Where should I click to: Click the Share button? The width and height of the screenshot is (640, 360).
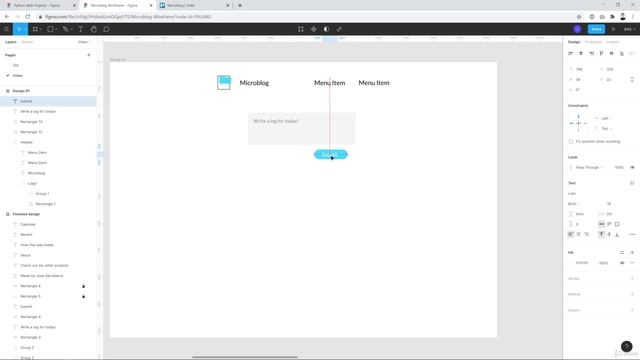[596, 29]
